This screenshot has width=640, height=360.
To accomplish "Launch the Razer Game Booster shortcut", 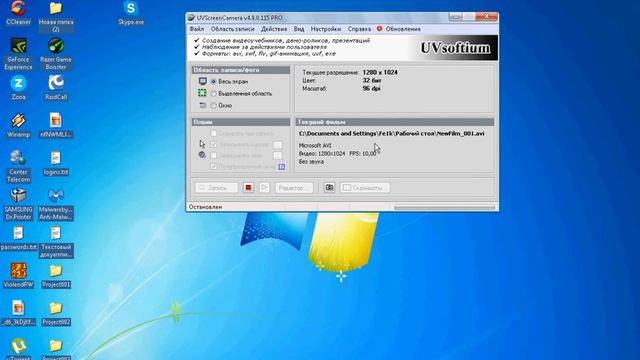I will pos(56,54).
